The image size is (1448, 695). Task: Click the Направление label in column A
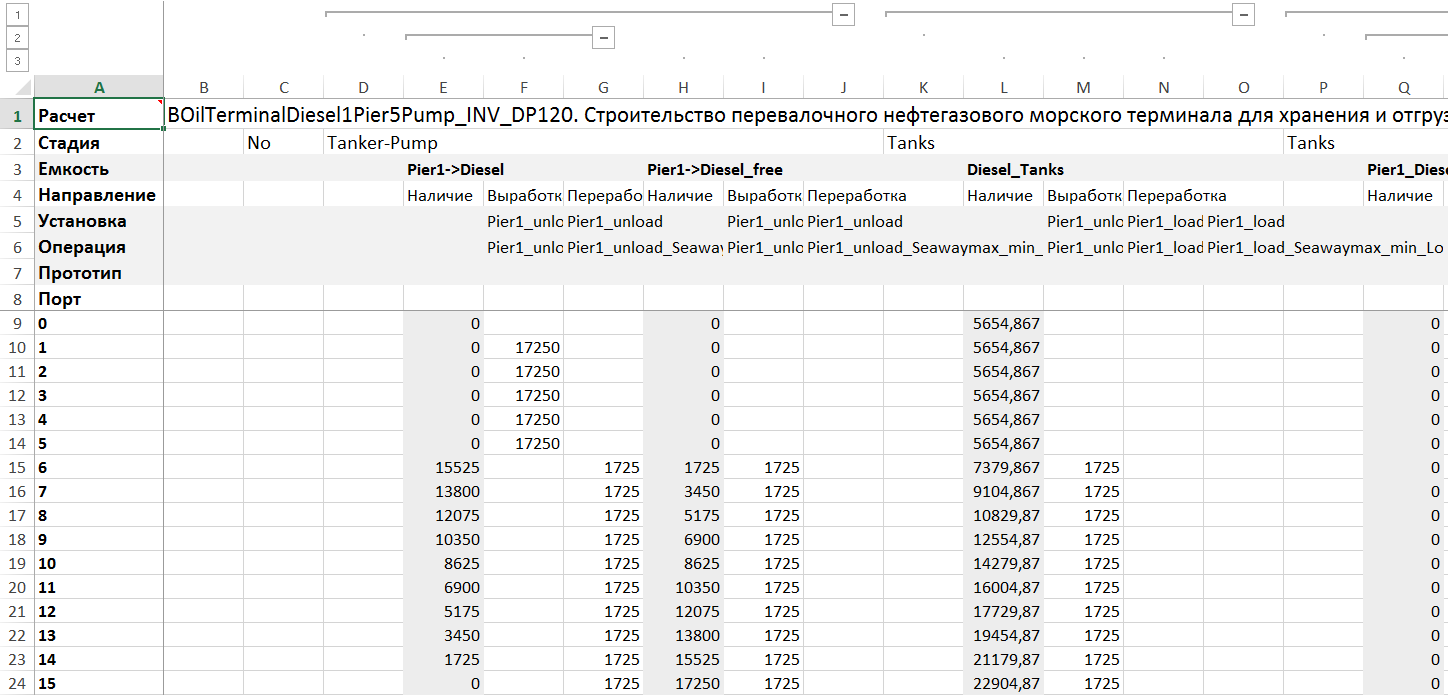(x=97, y=195)
